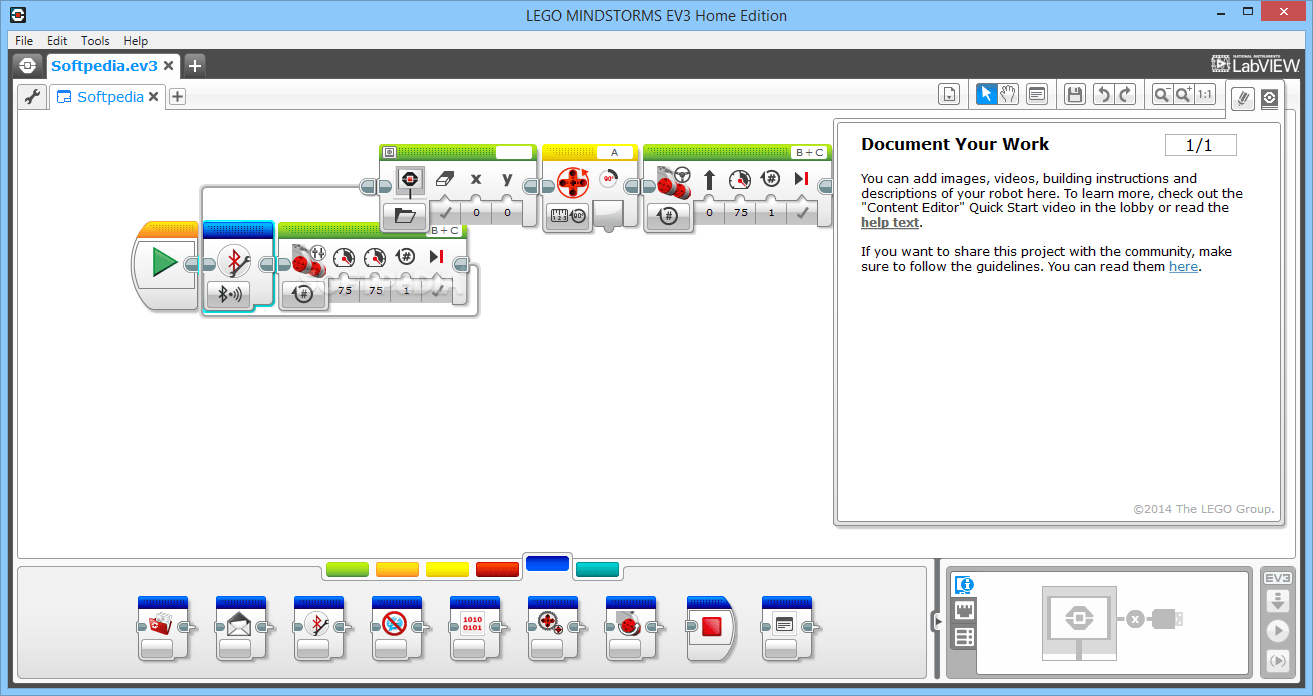Open the Gyro Sensor block mode selector
The width and height of the screenshot is (1313, 696).
[x=568, y=215]
